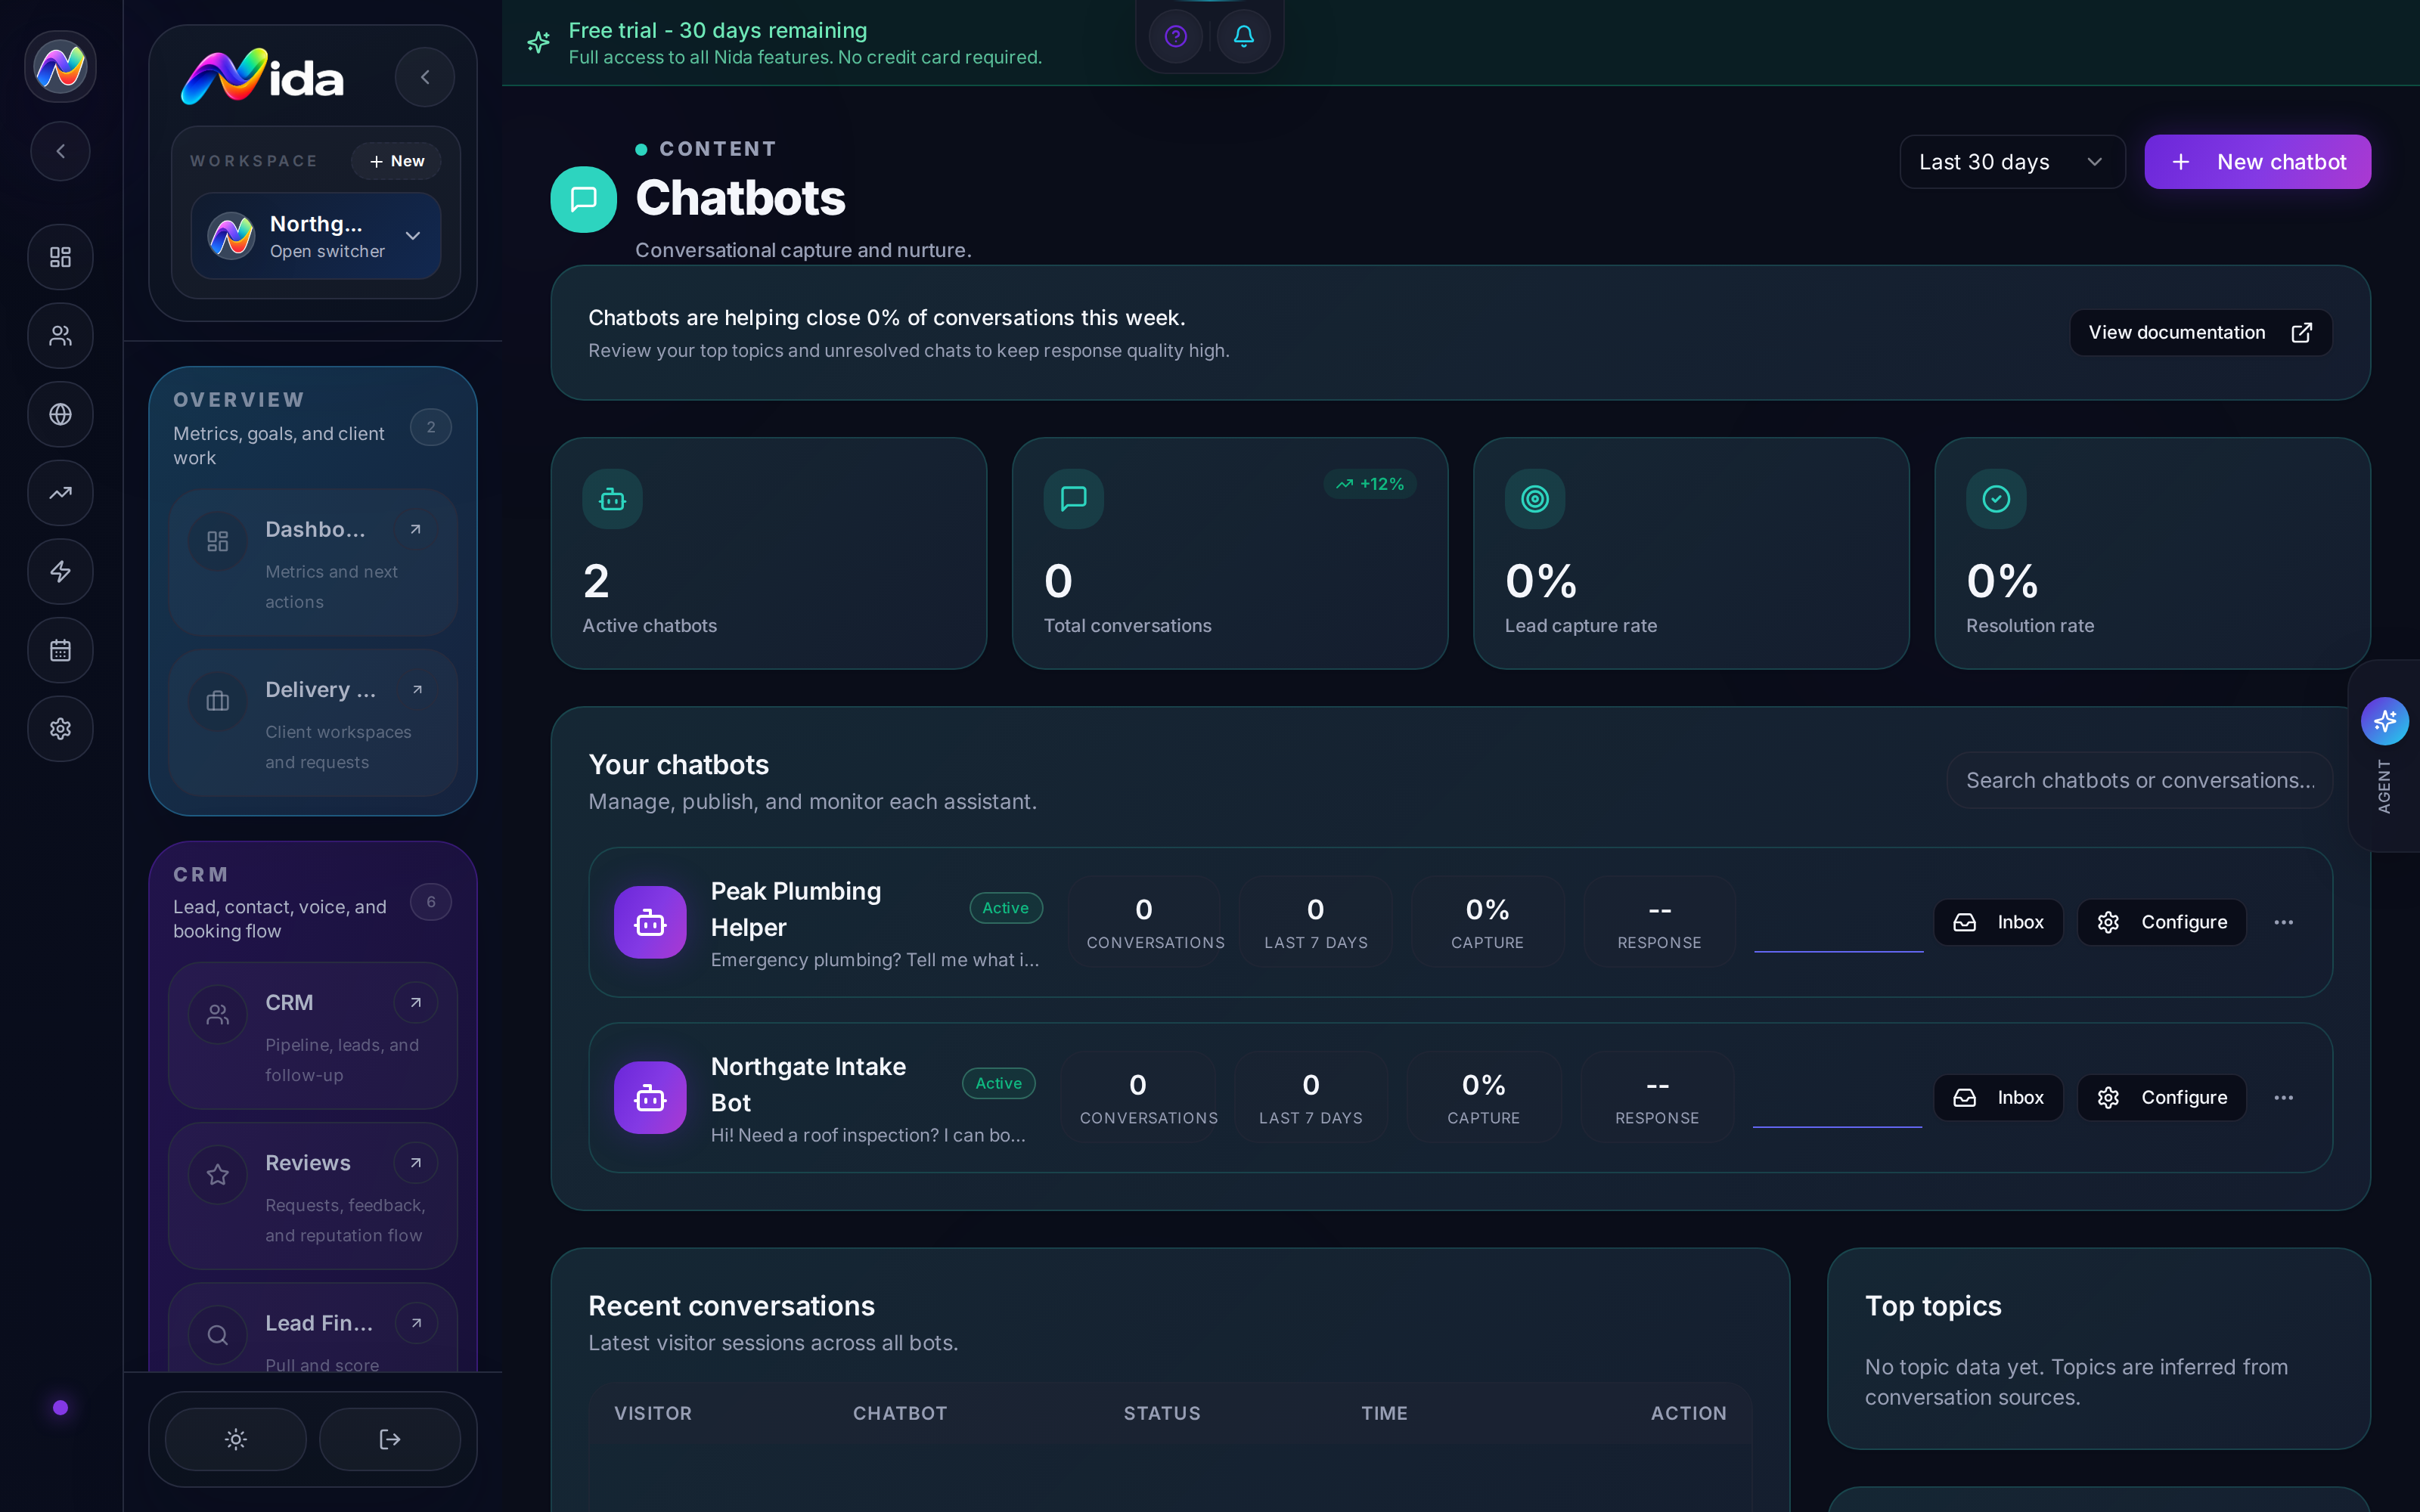Screen dimensions: 2420x1512
Task: Expand the CRM section count badge
Action: 431,902
